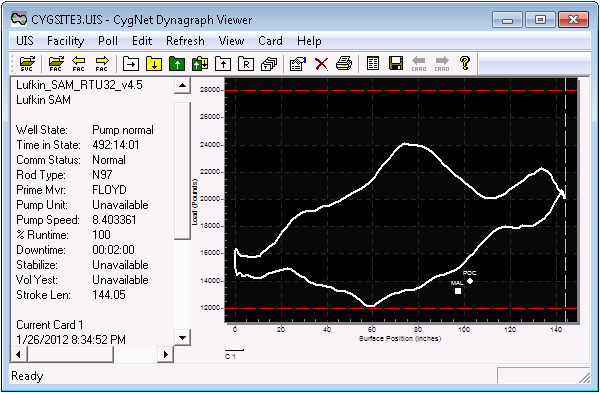
Task: Open the properties checklist icon
Action: click(298, 64)
